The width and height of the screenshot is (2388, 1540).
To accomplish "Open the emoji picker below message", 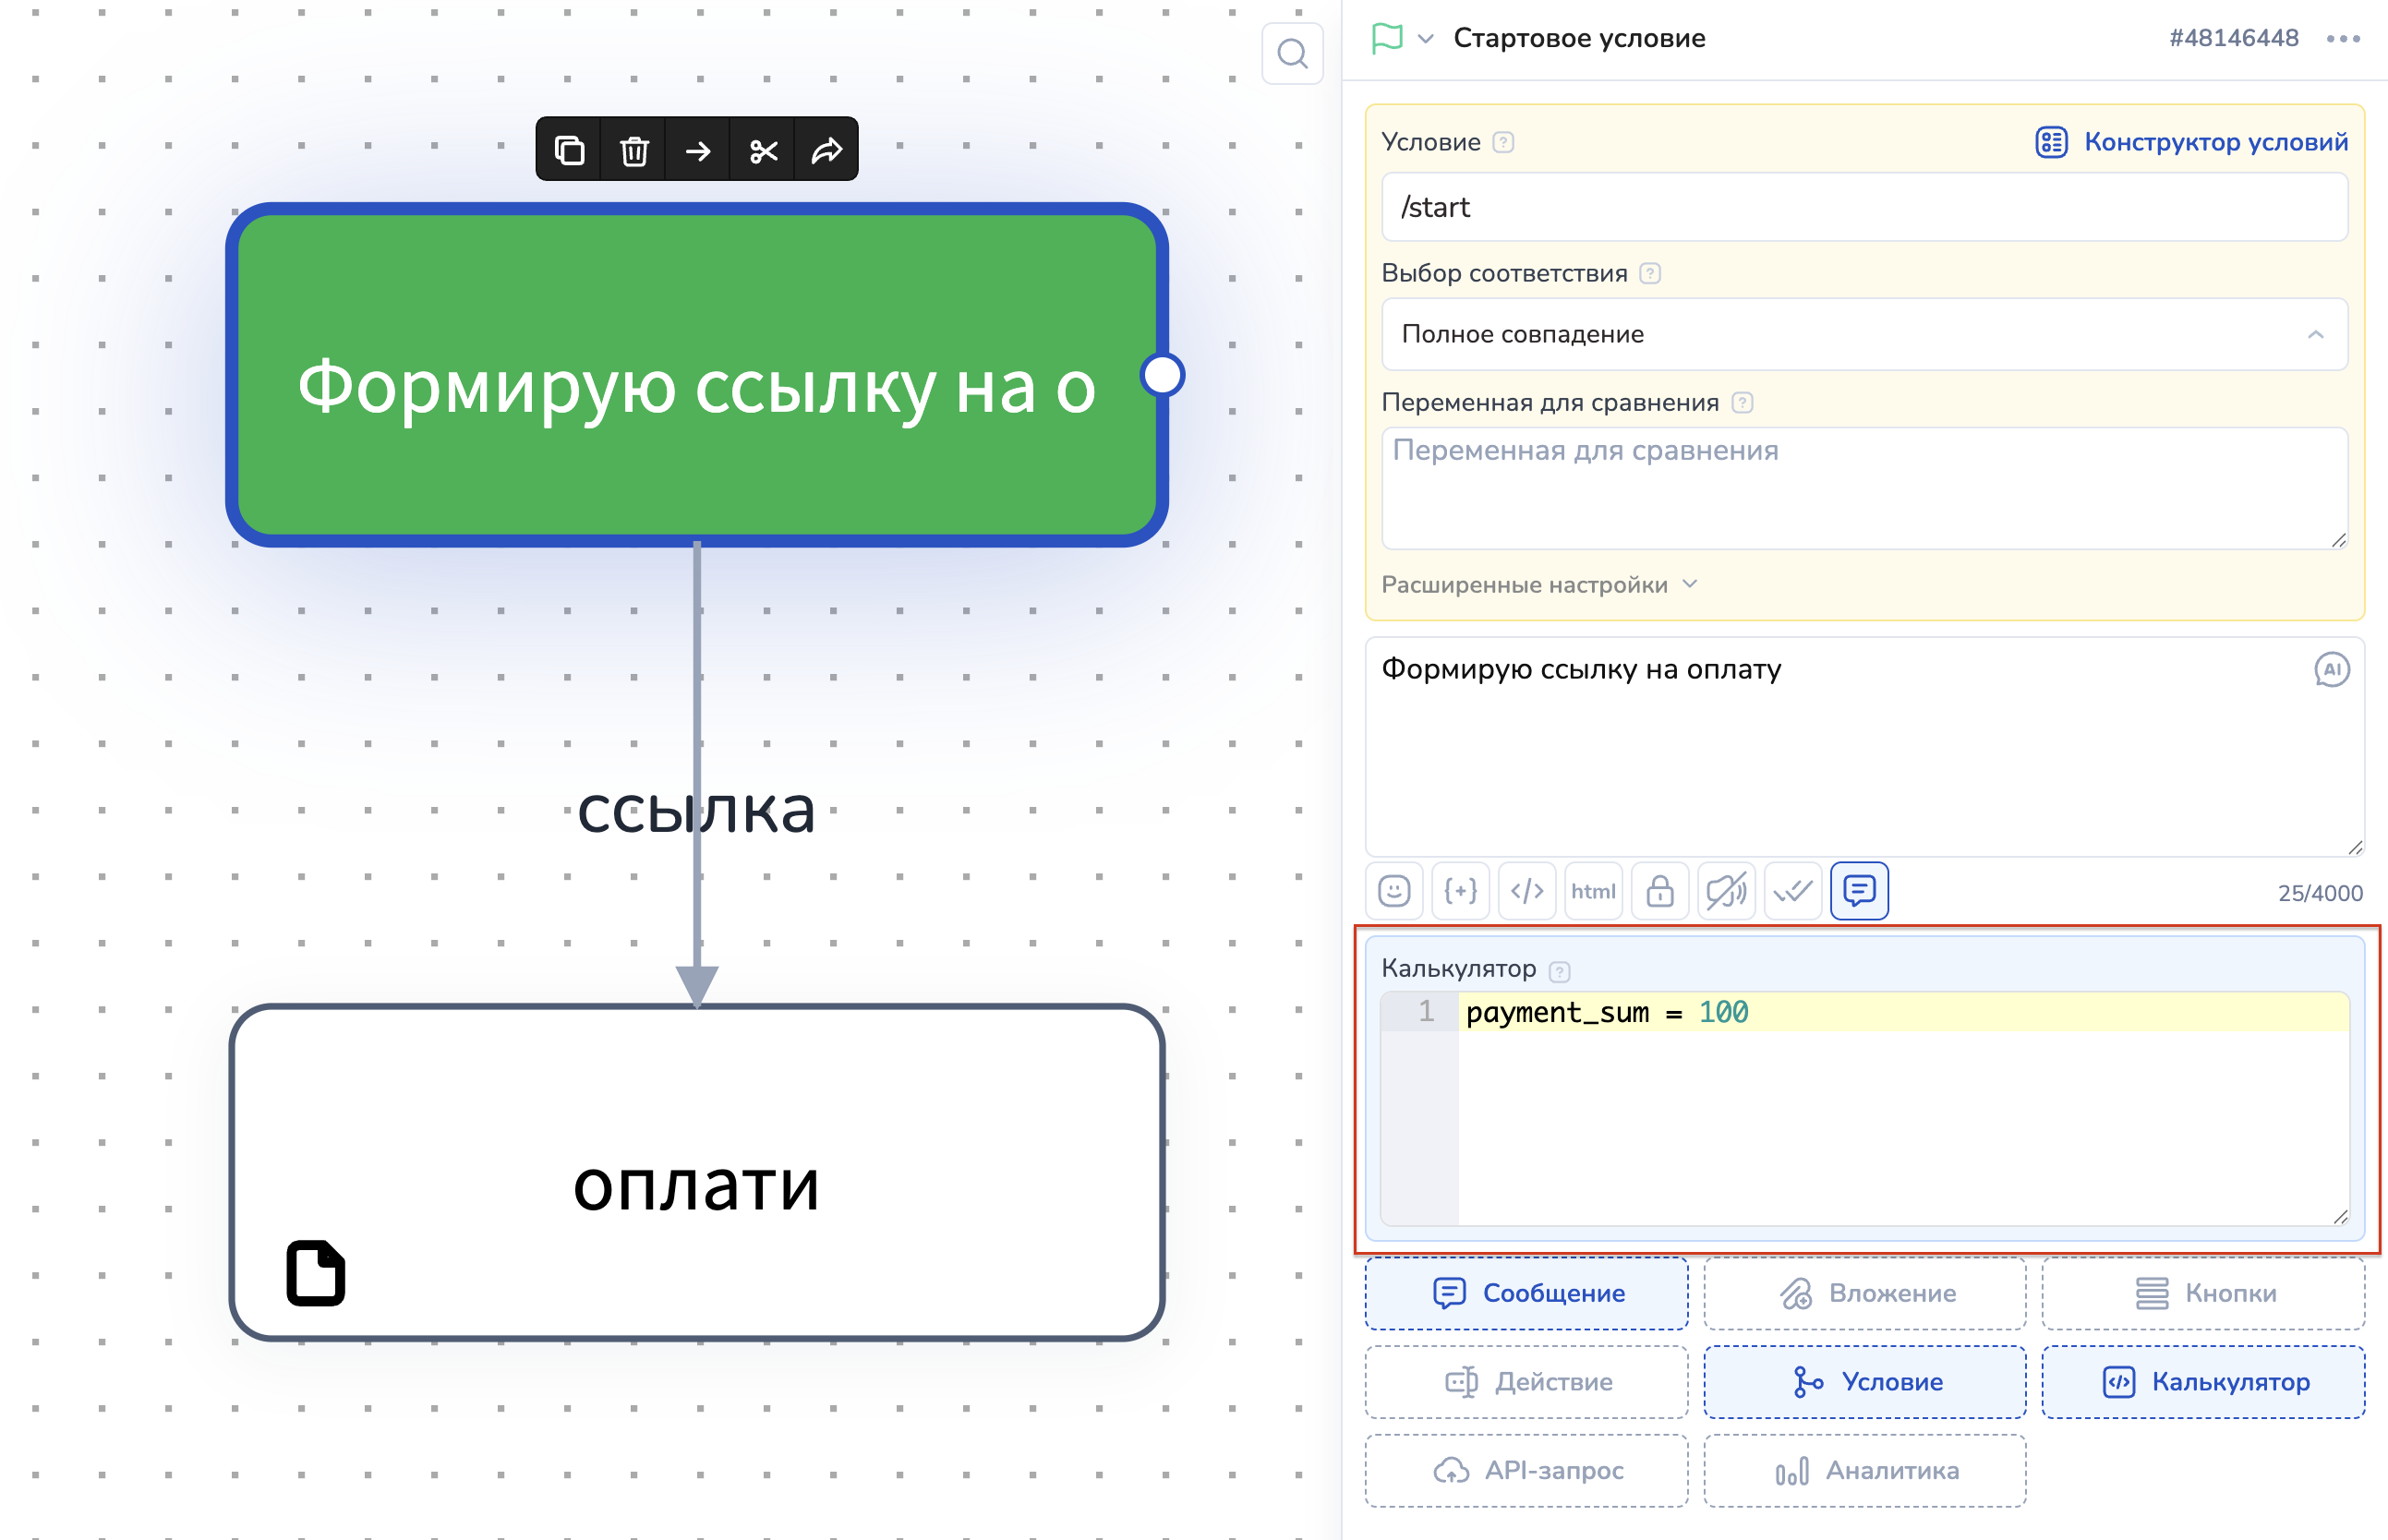I will tap(1394, 890).
